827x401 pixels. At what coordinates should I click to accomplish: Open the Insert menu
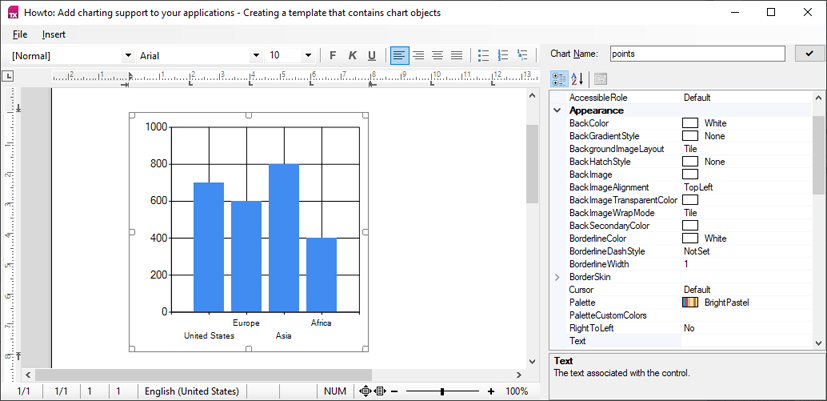pos(54,34)
